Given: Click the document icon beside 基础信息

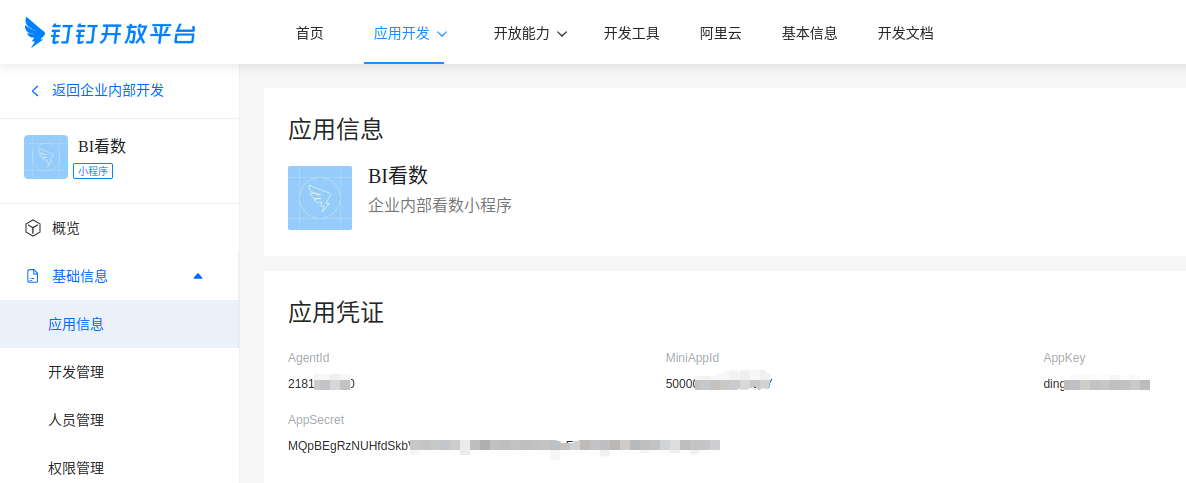Looking at the screenshot, I should click(x=33, y=276).
